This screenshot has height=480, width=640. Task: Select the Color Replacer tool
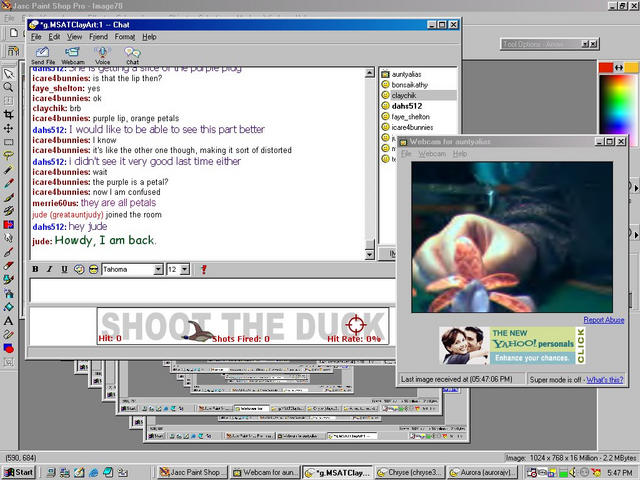8,224
